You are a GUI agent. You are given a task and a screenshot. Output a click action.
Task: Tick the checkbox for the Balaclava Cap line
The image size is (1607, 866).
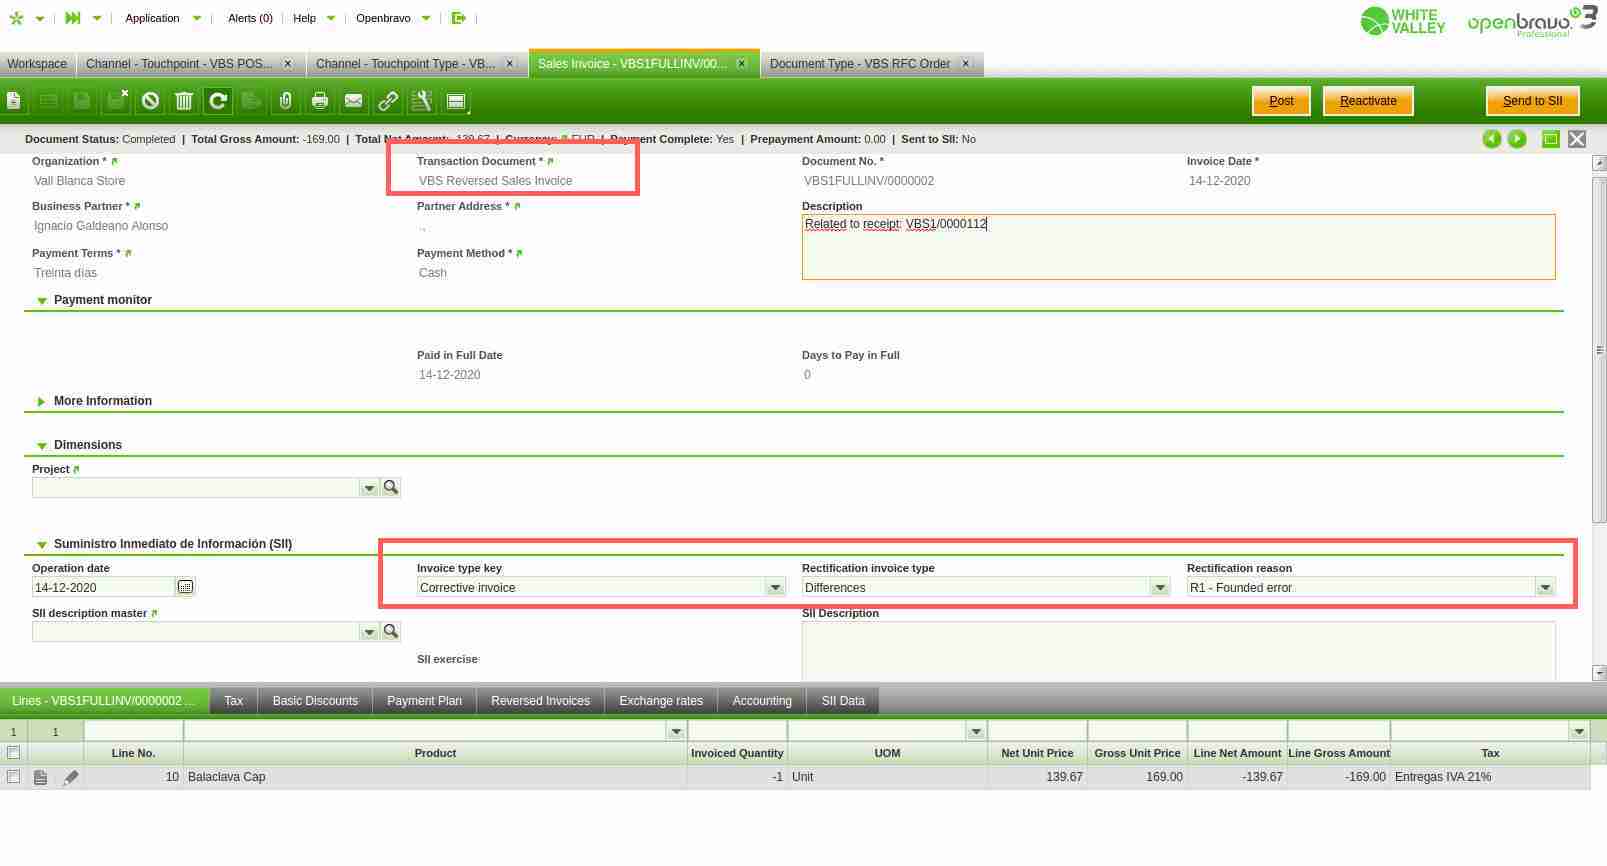click(13, 777)
